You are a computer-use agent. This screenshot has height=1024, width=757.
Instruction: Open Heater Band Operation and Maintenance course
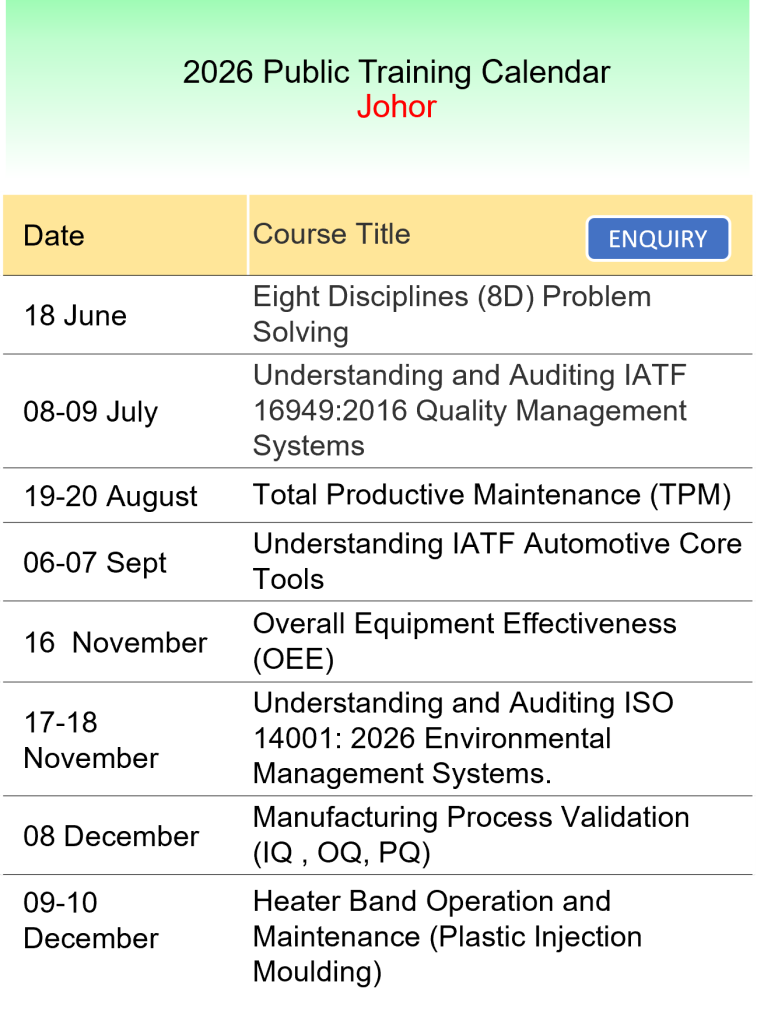point(447,936)
